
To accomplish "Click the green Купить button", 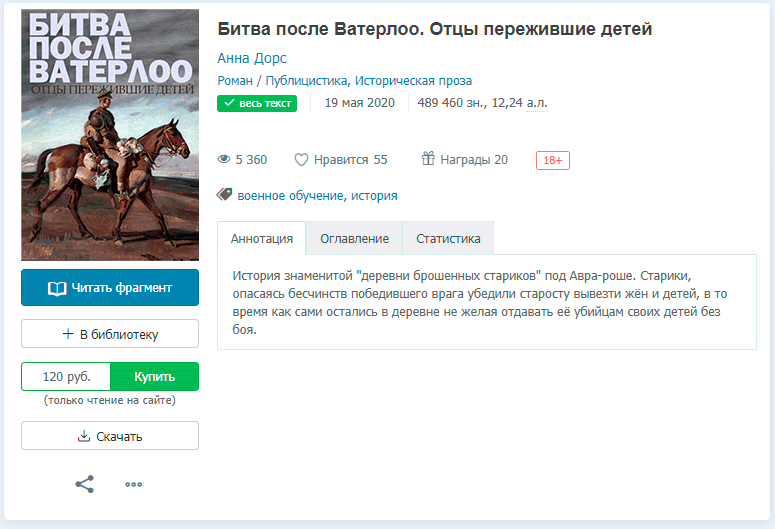I will coord(154,377).
